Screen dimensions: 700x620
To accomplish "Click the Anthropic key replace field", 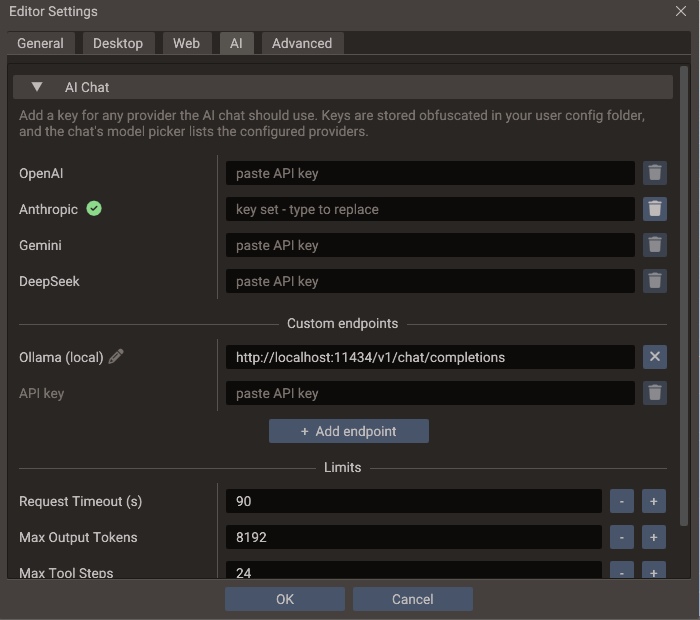I will coord(430,209).
